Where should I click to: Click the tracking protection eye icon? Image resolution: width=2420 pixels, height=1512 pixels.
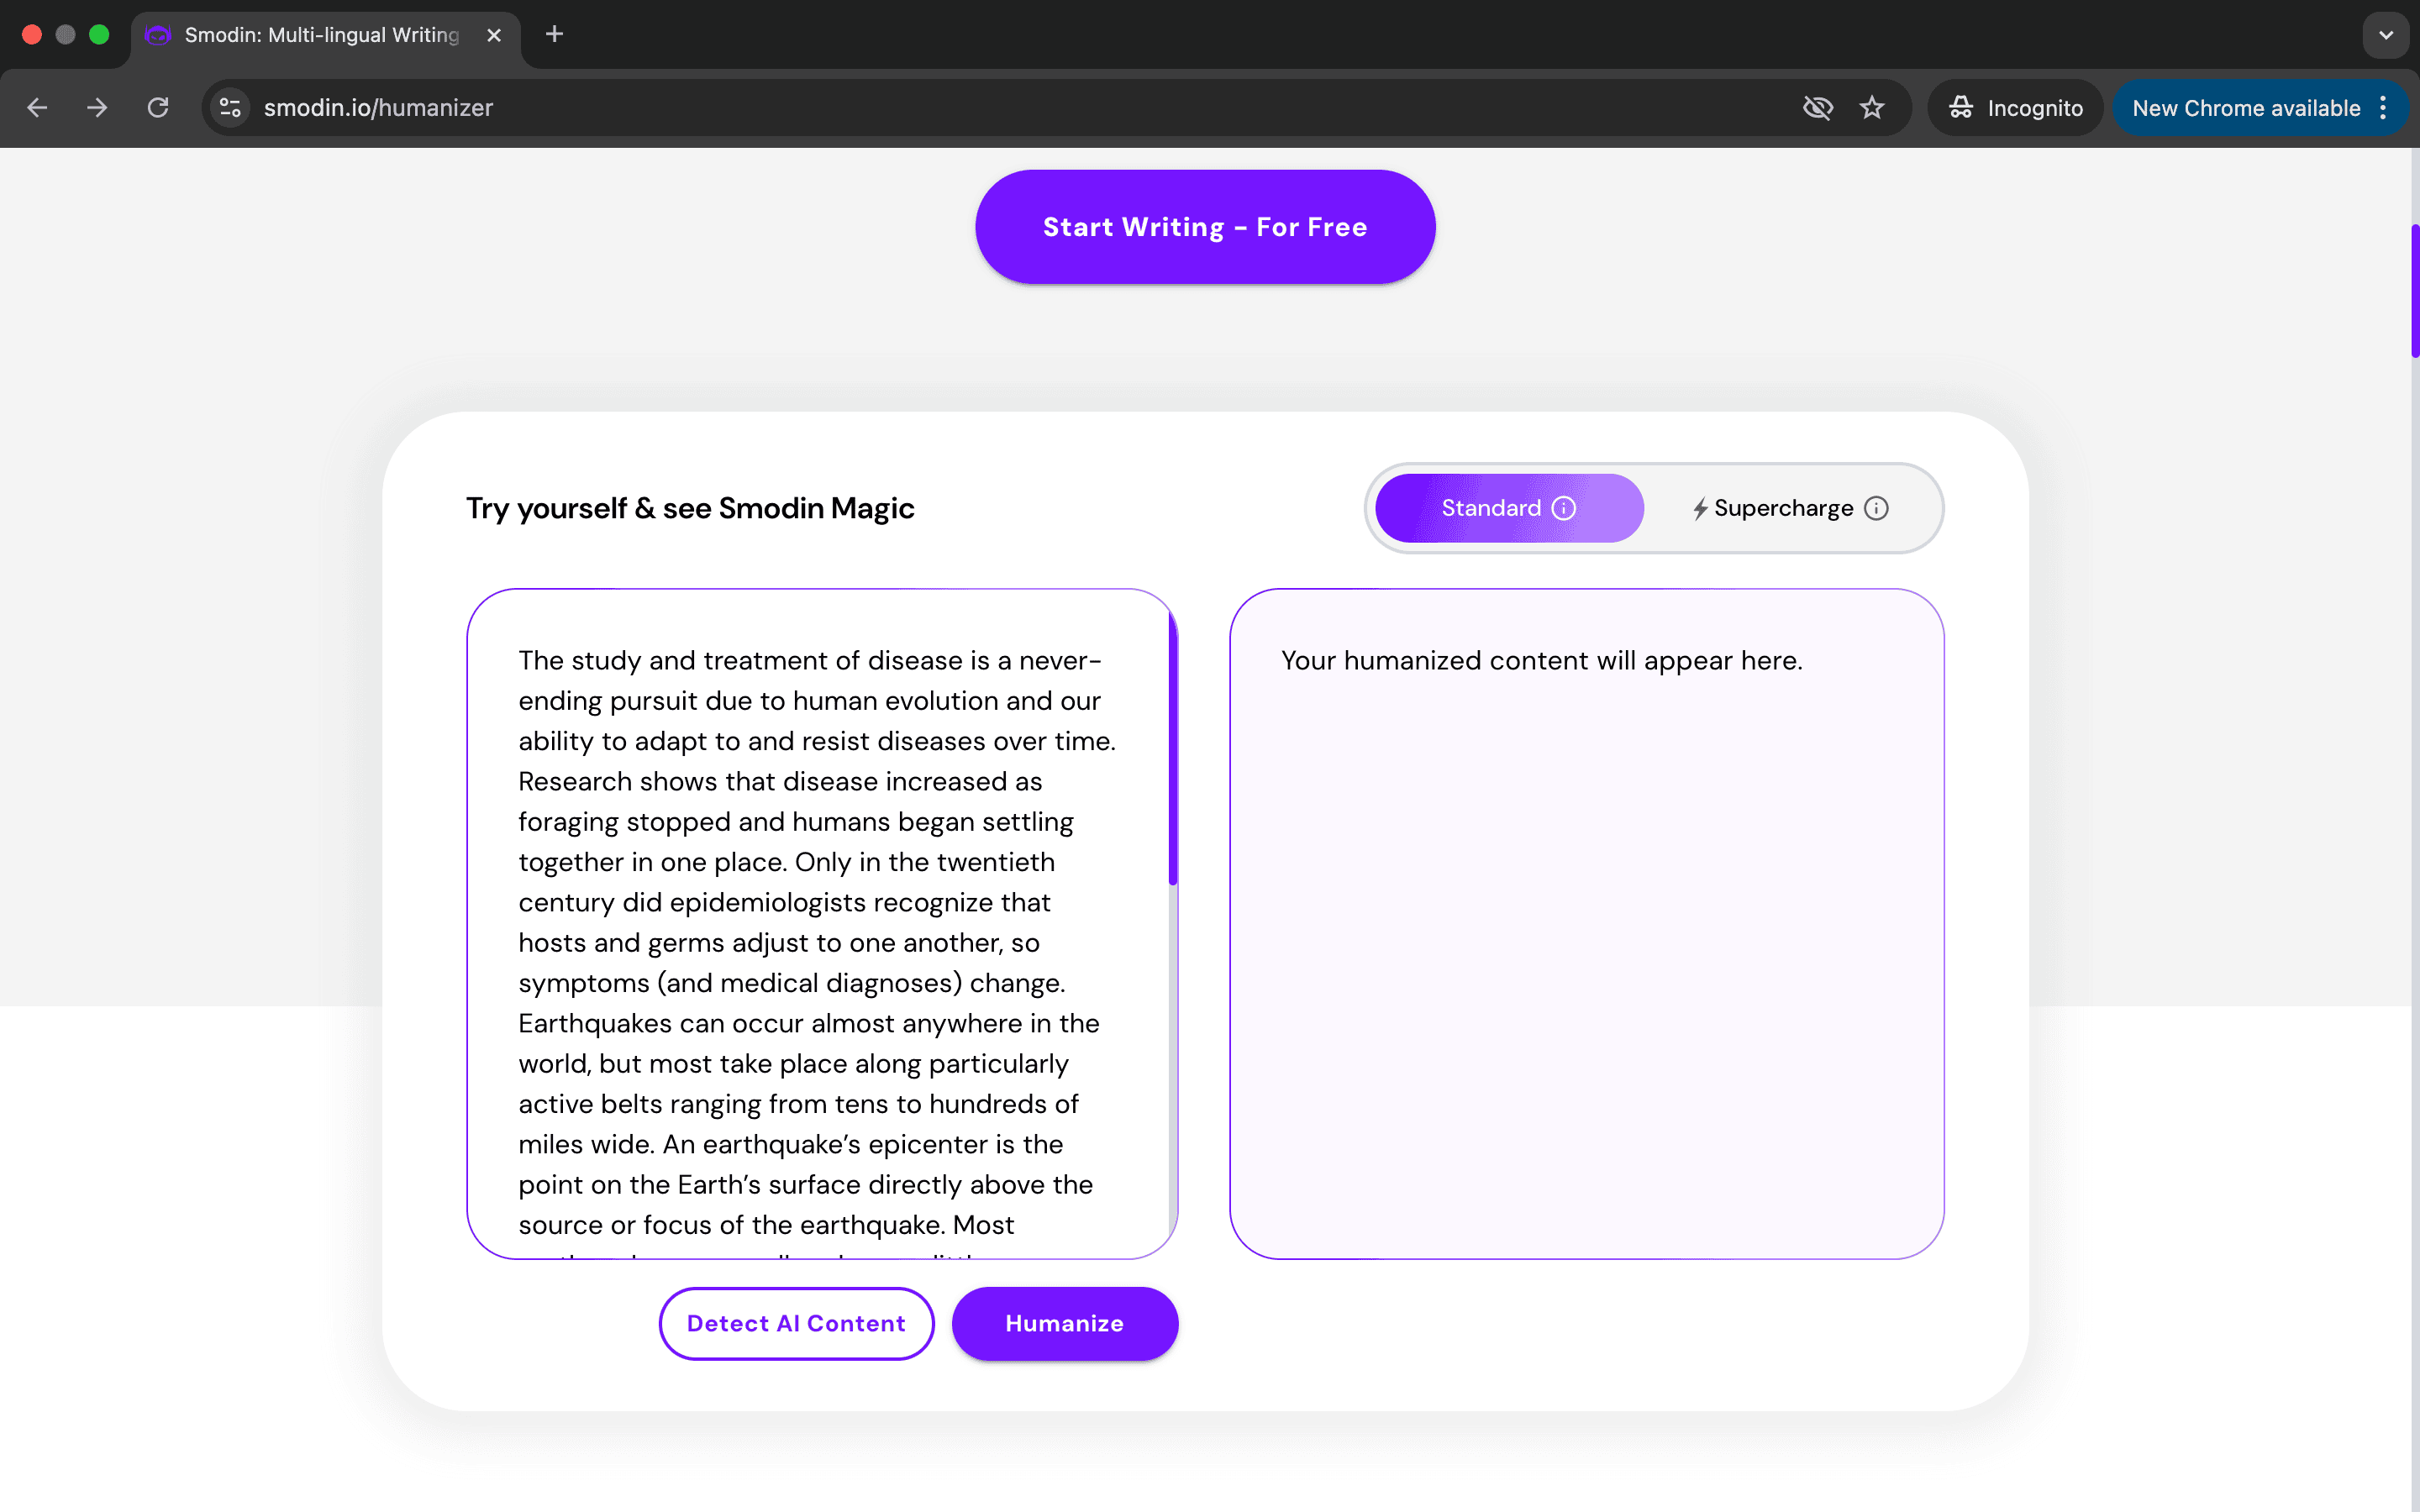point(1817,108)
